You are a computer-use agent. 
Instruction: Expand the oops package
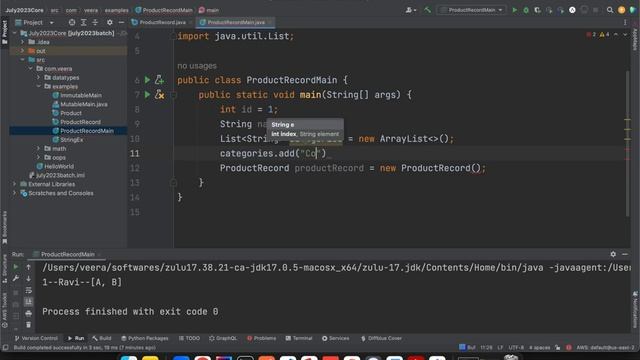pyautogui.click(x=39, y=158)
